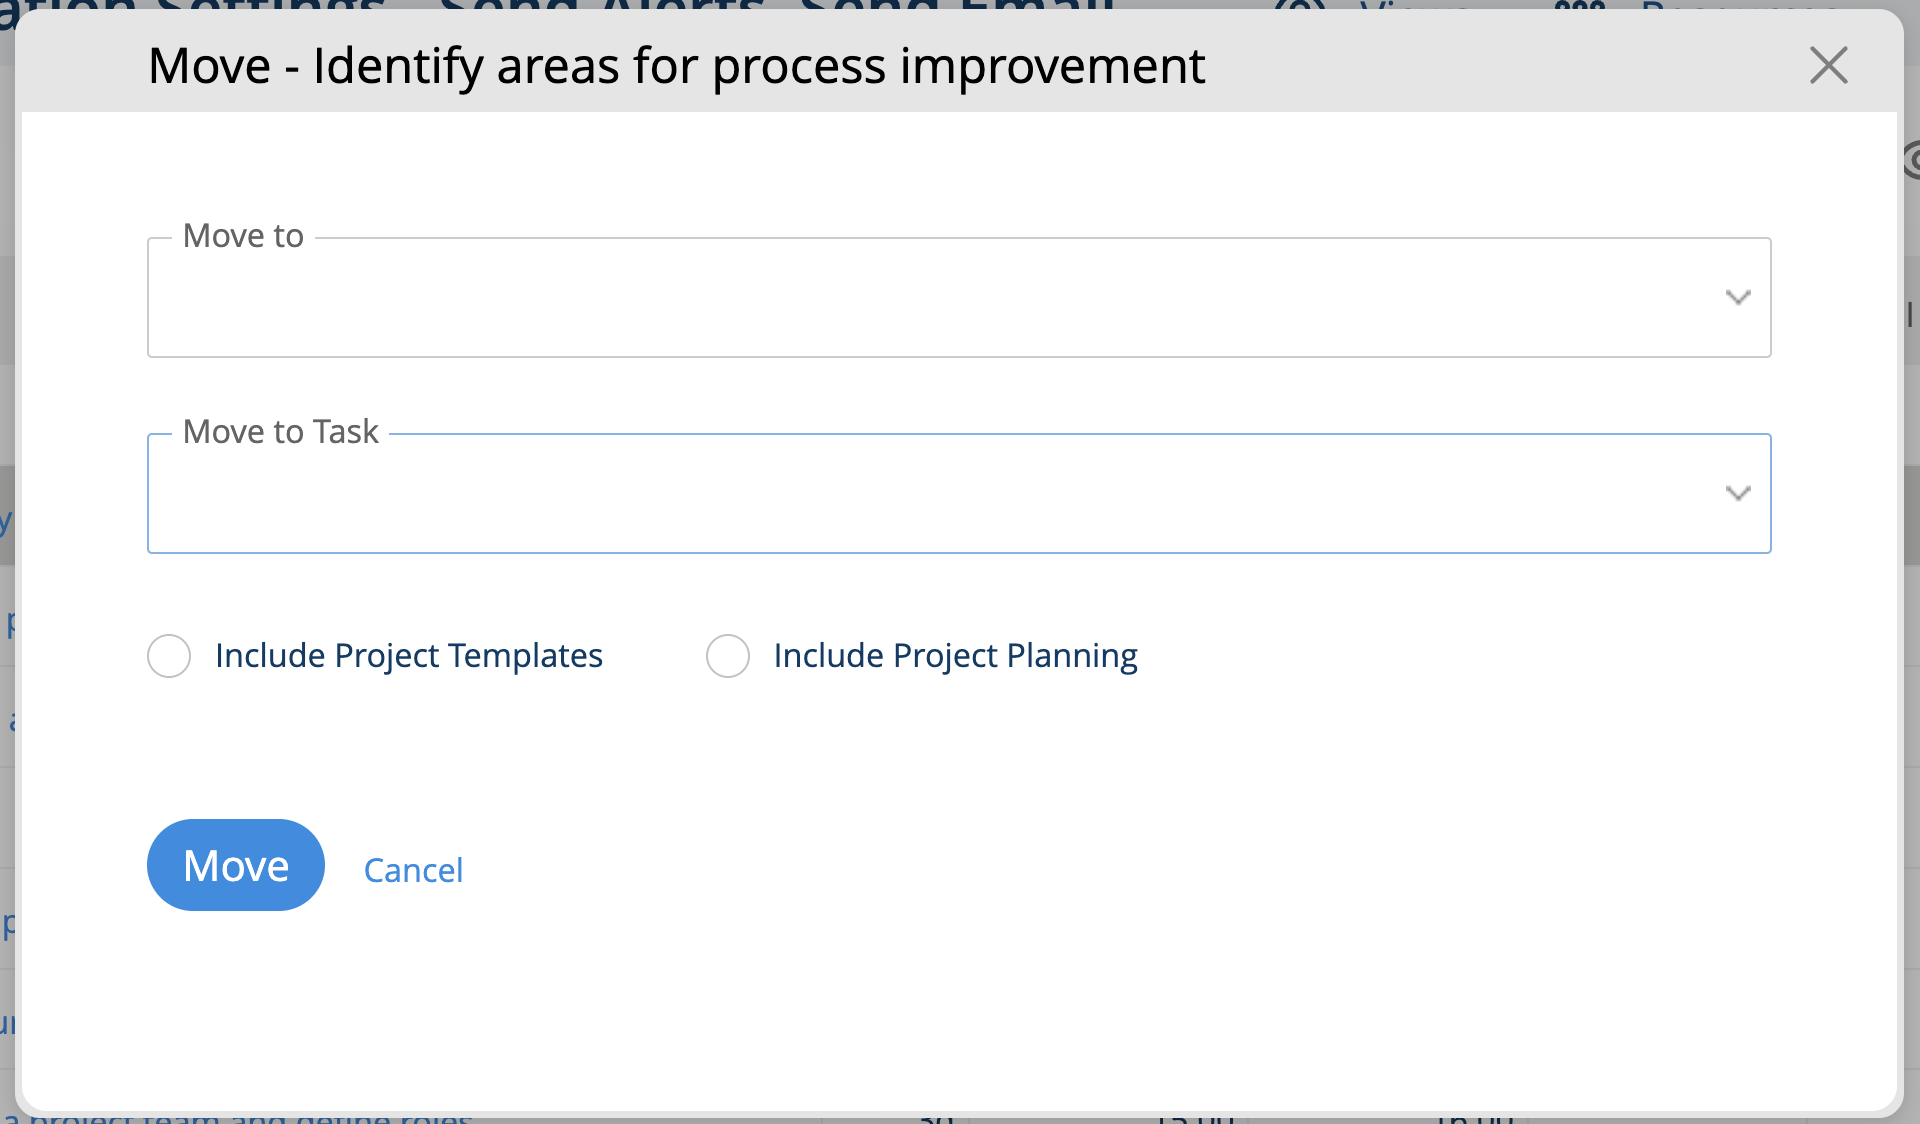Click the chevron arrow in Move to field
The height and width of the screenshot is (1124, 1920).
(1738, 297)
